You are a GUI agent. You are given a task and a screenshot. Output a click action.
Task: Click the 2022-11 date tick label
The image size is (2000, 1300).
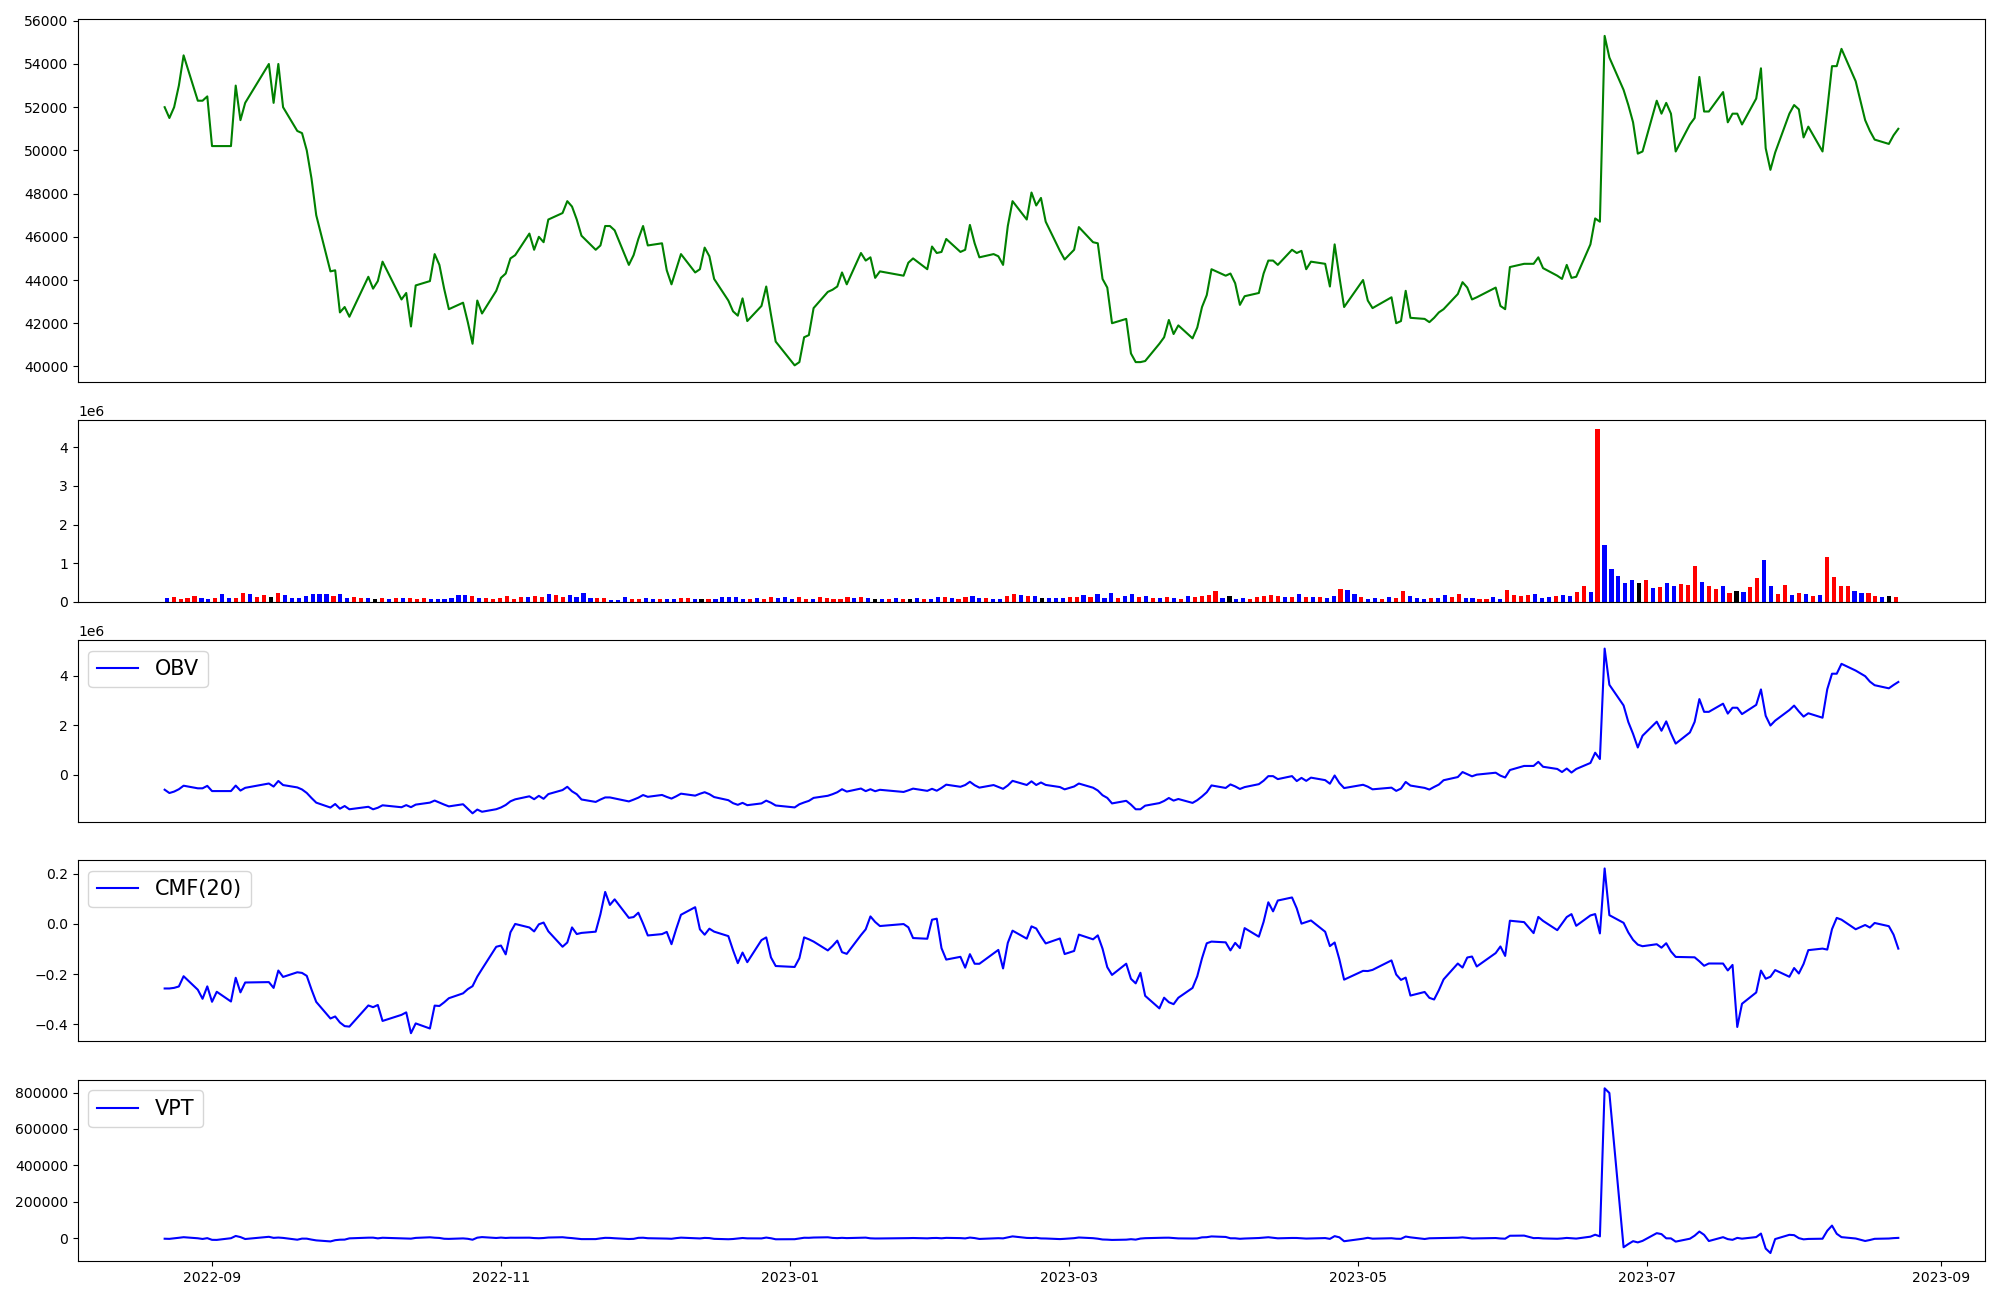[500, 1277]
